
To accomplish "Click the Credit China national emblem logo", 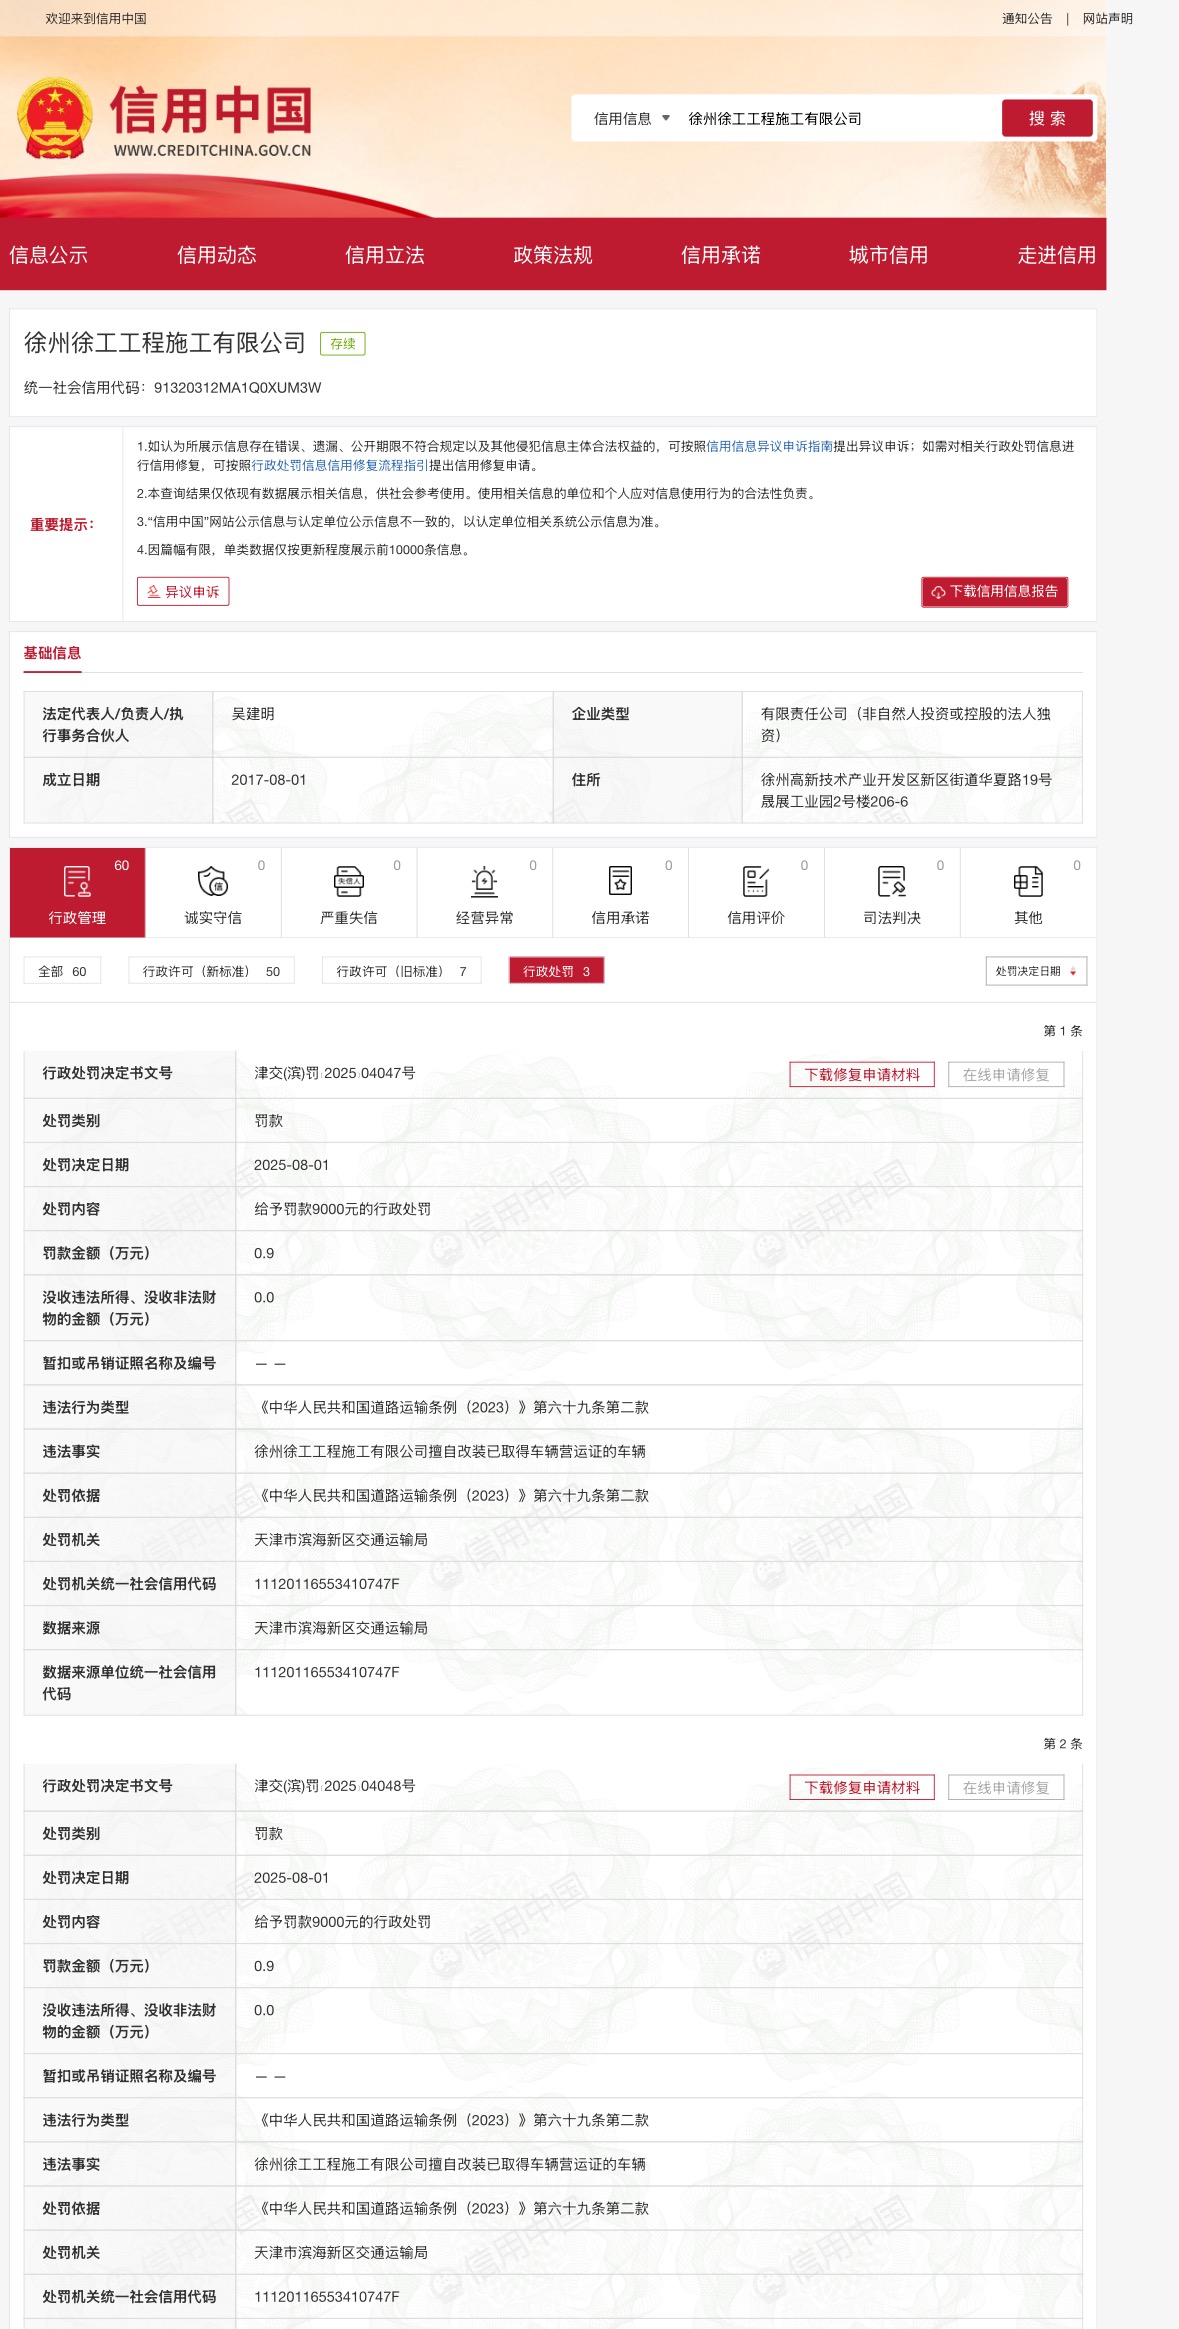I will tap(54, 118).
